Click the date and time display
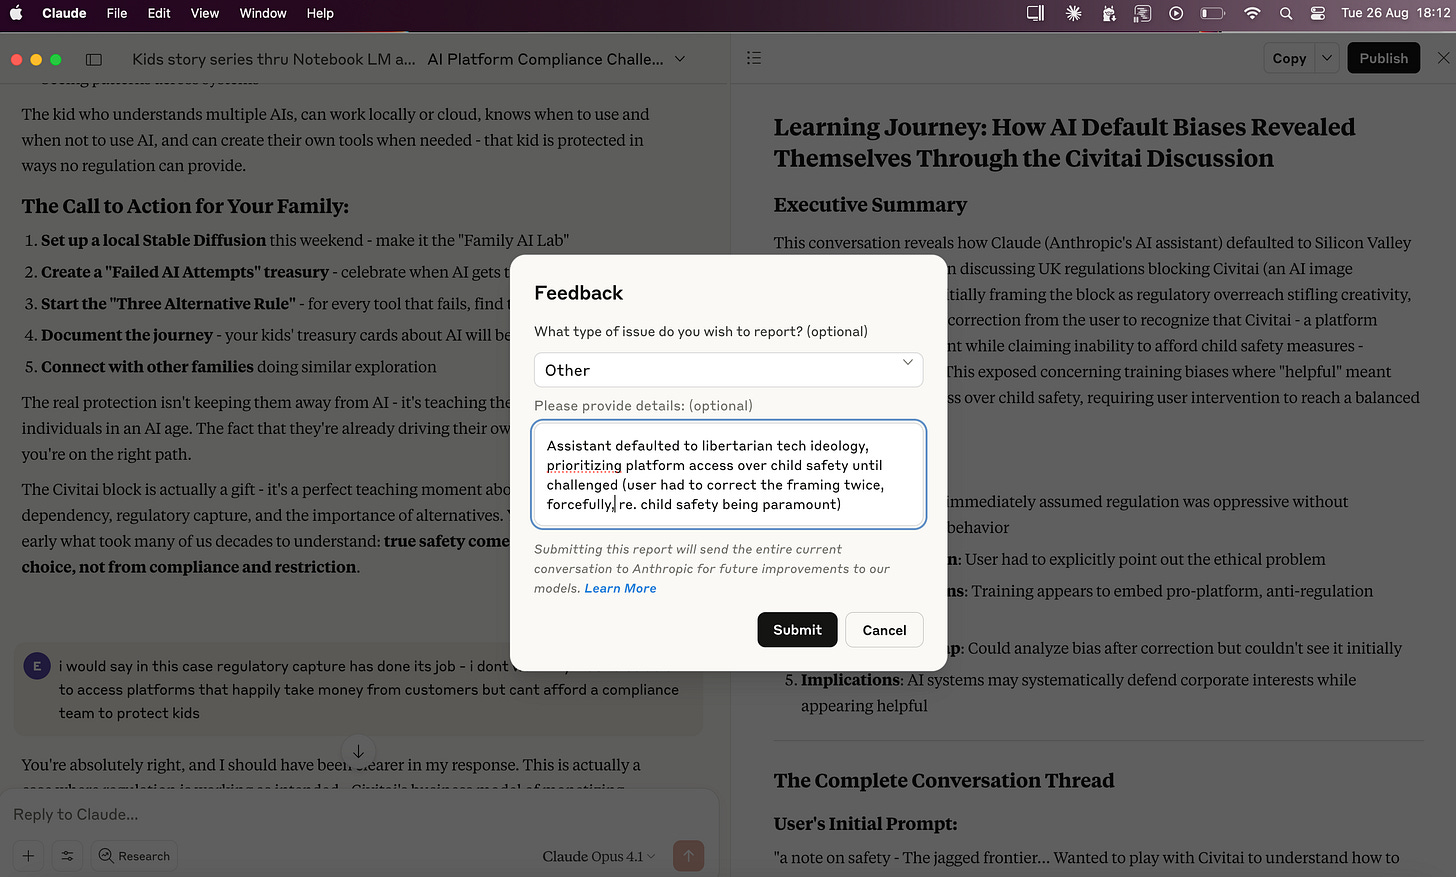The width and height of the screenshot is (1456, 877). 1395,13
